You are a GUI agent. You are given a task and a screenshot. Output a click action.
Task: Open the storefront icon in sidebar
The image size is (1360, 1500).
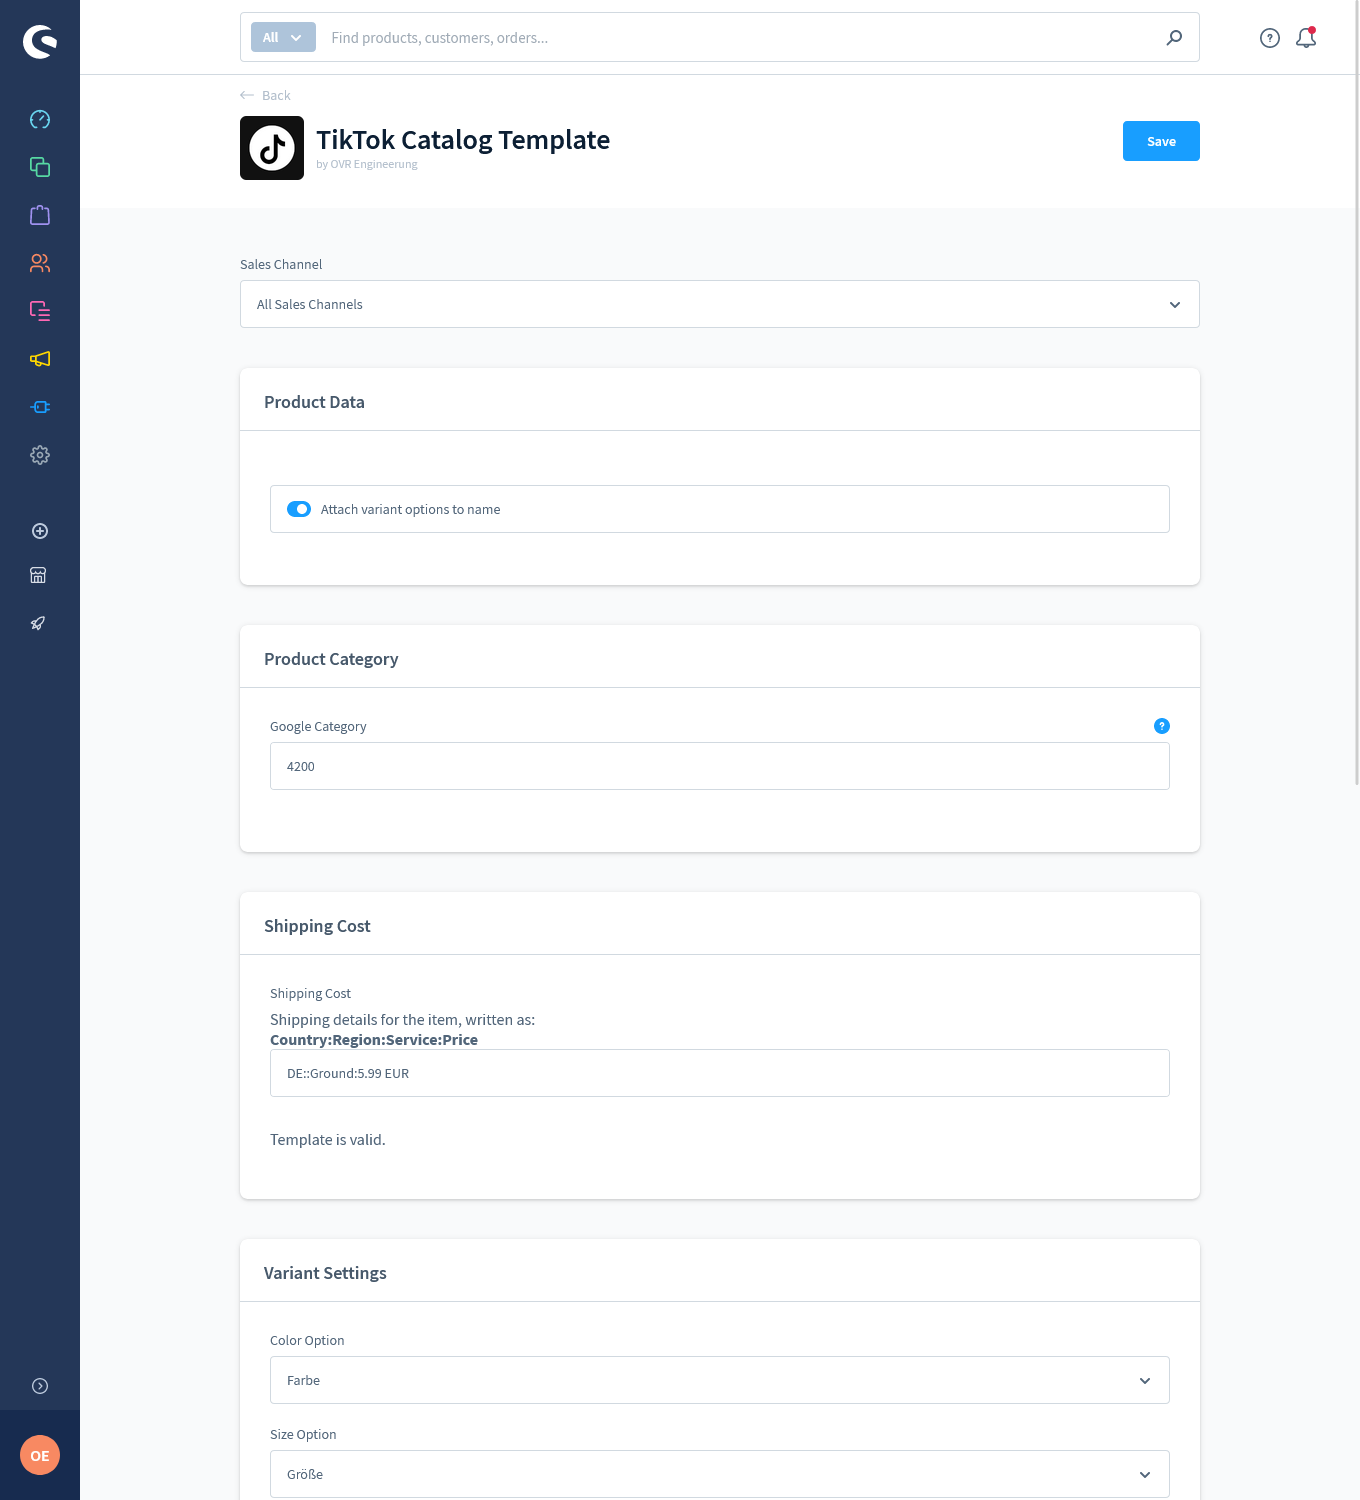(38, 575)
